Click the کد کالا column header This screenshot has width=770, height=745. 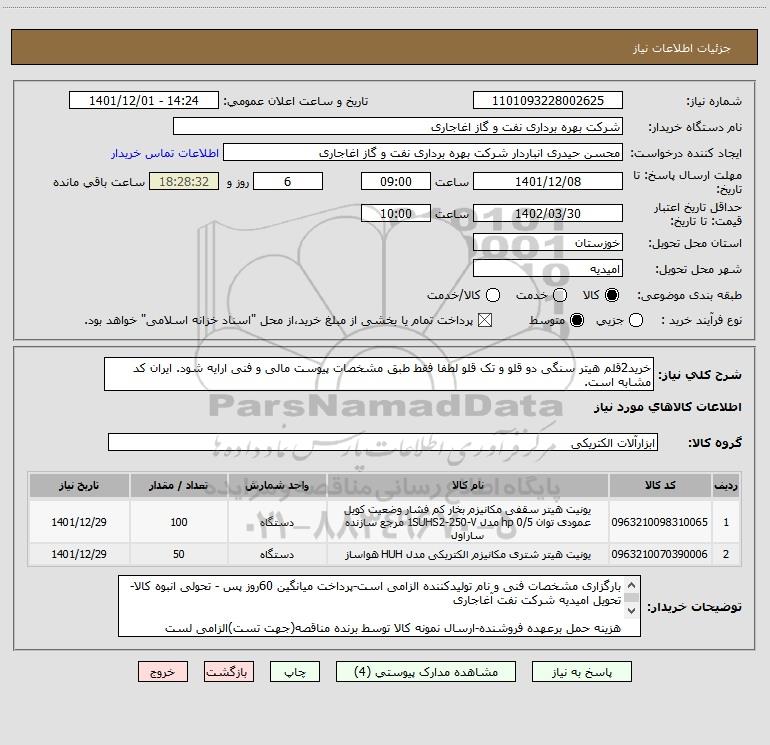(660, 486)
